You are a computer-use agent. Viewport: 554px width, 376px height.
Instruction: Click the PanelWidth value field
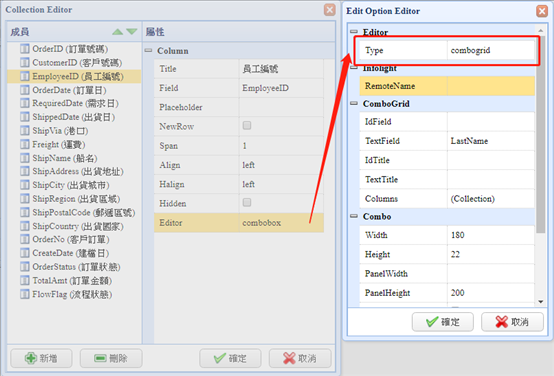tap(491, 274)
